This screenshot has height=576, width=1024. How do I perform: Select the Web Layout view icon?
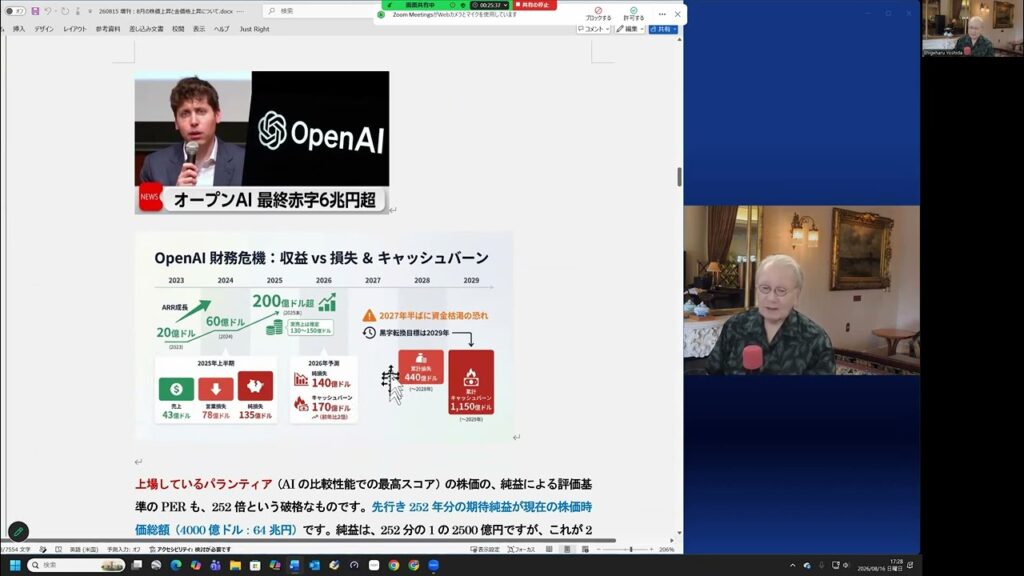point(585,549)
